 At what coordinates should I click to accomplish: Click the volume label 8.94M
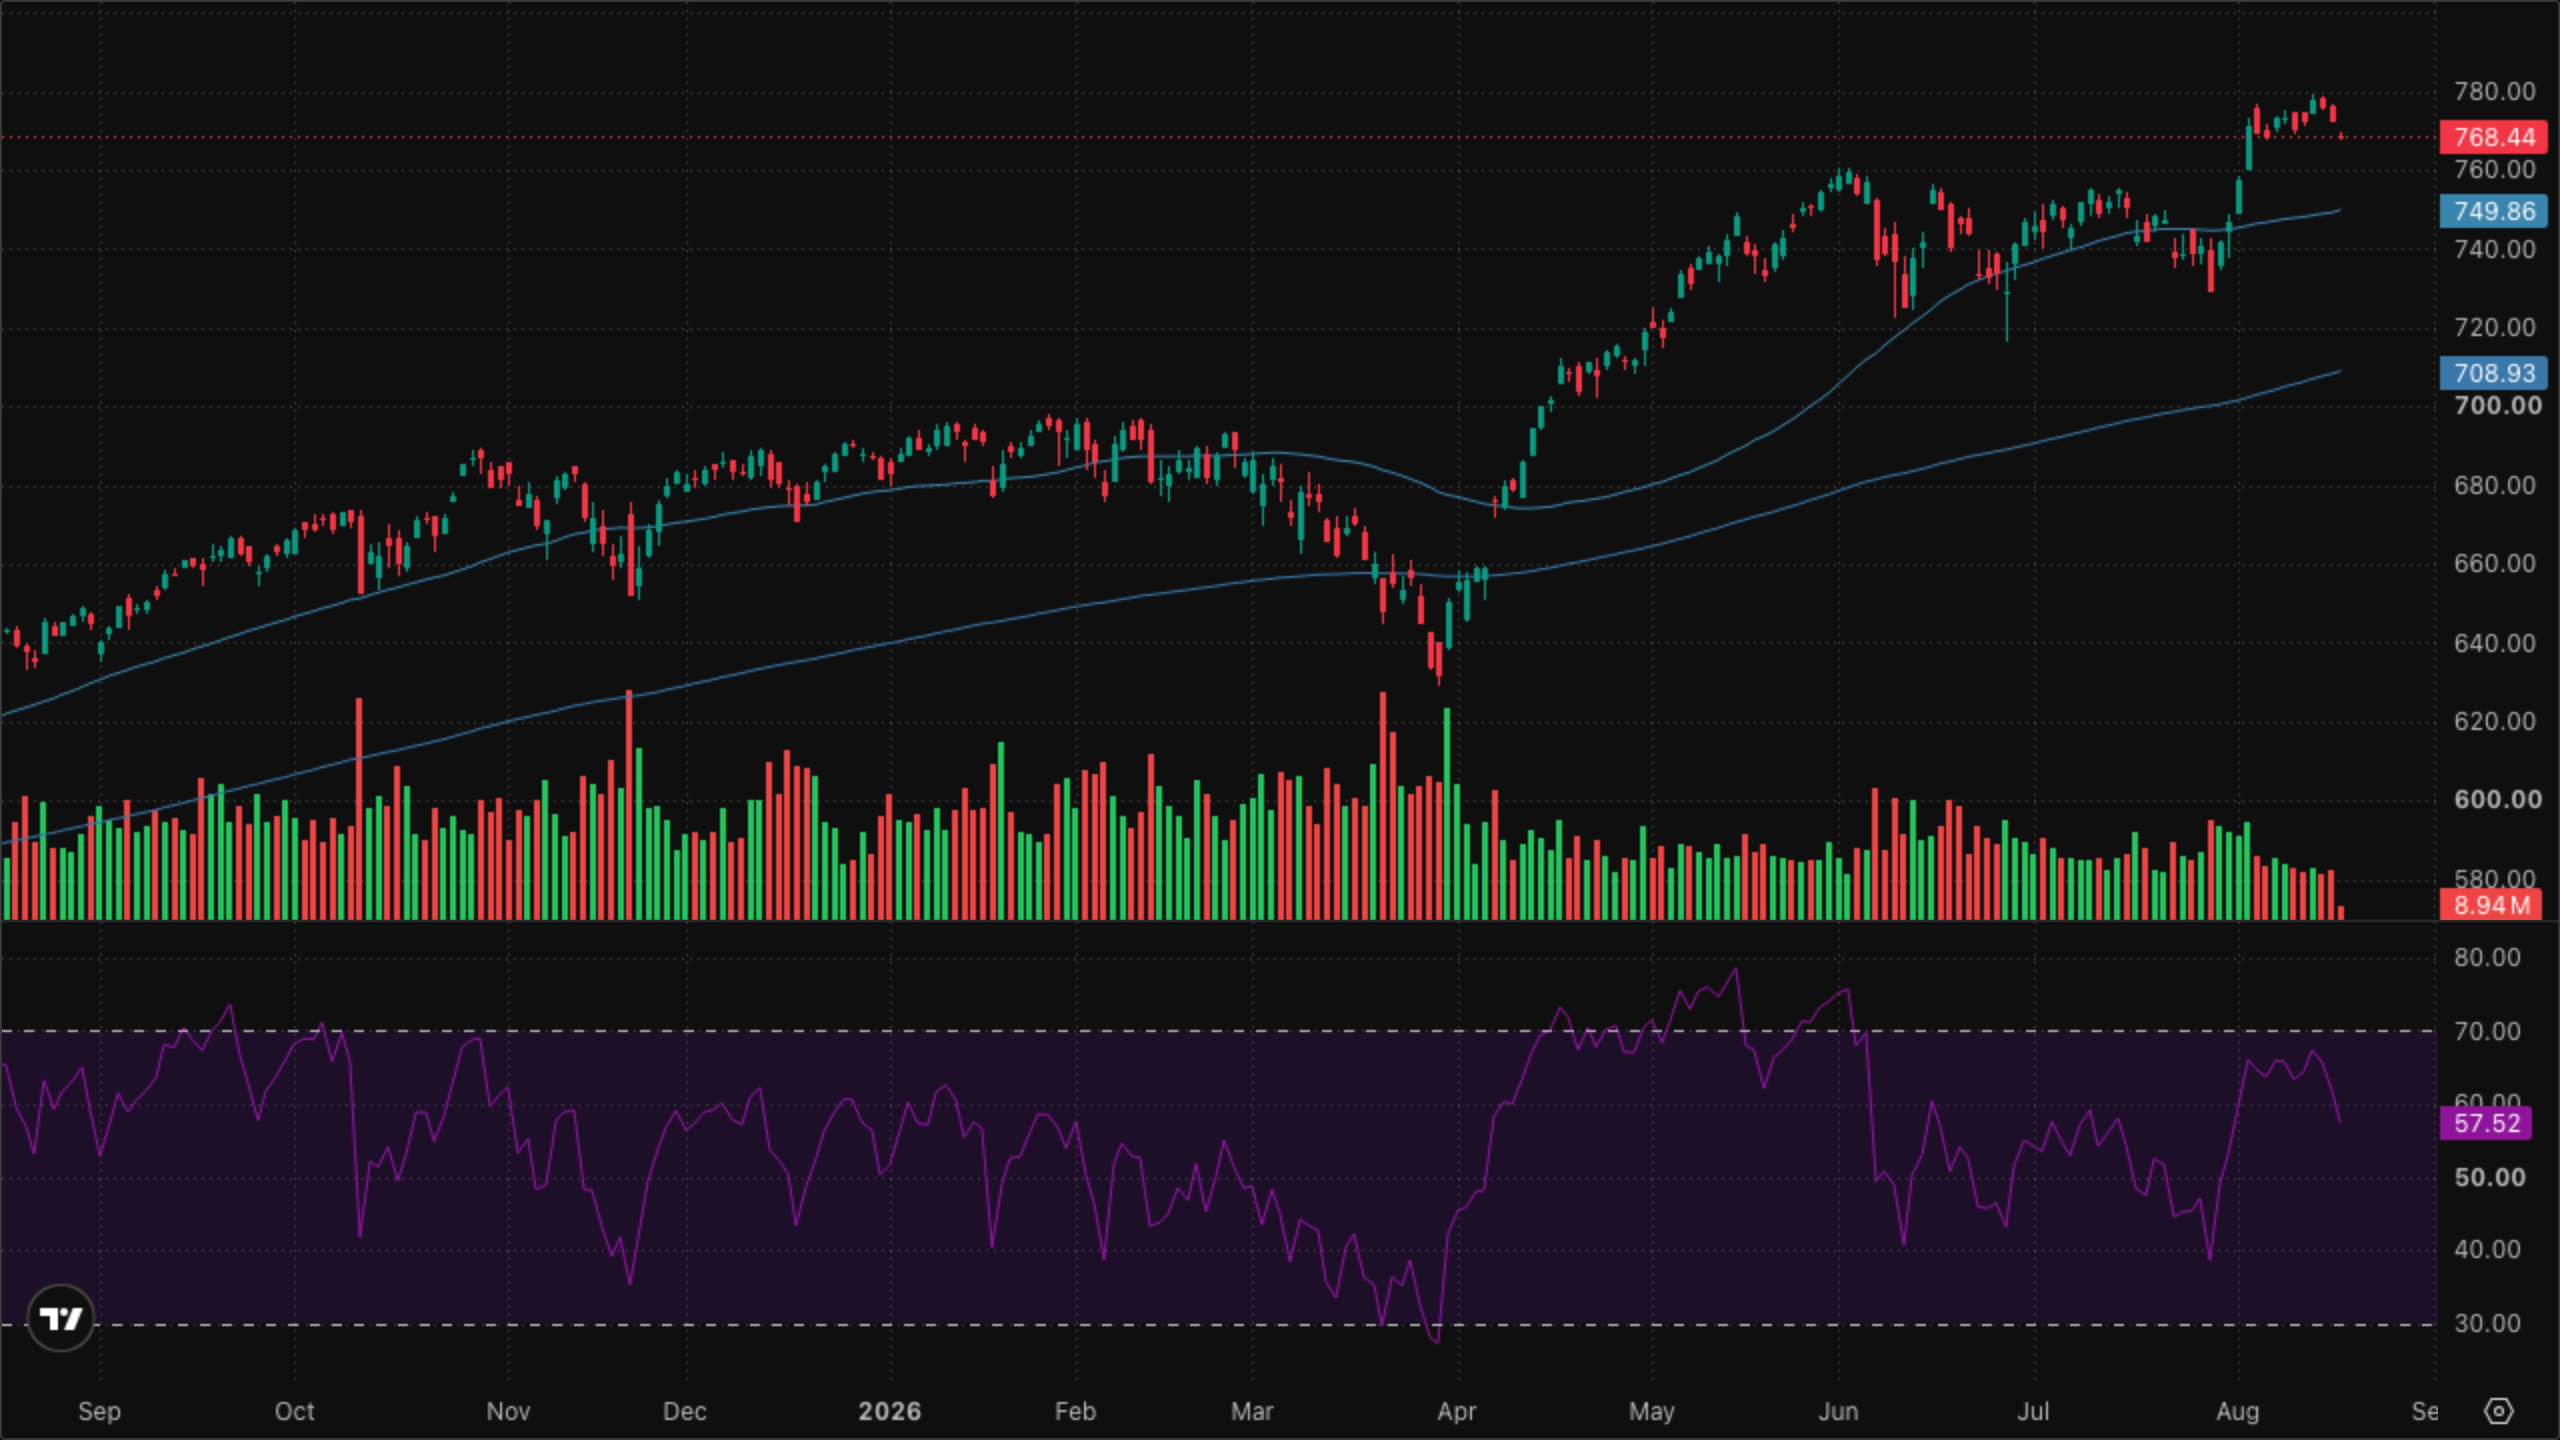[x=2490, y=905]
